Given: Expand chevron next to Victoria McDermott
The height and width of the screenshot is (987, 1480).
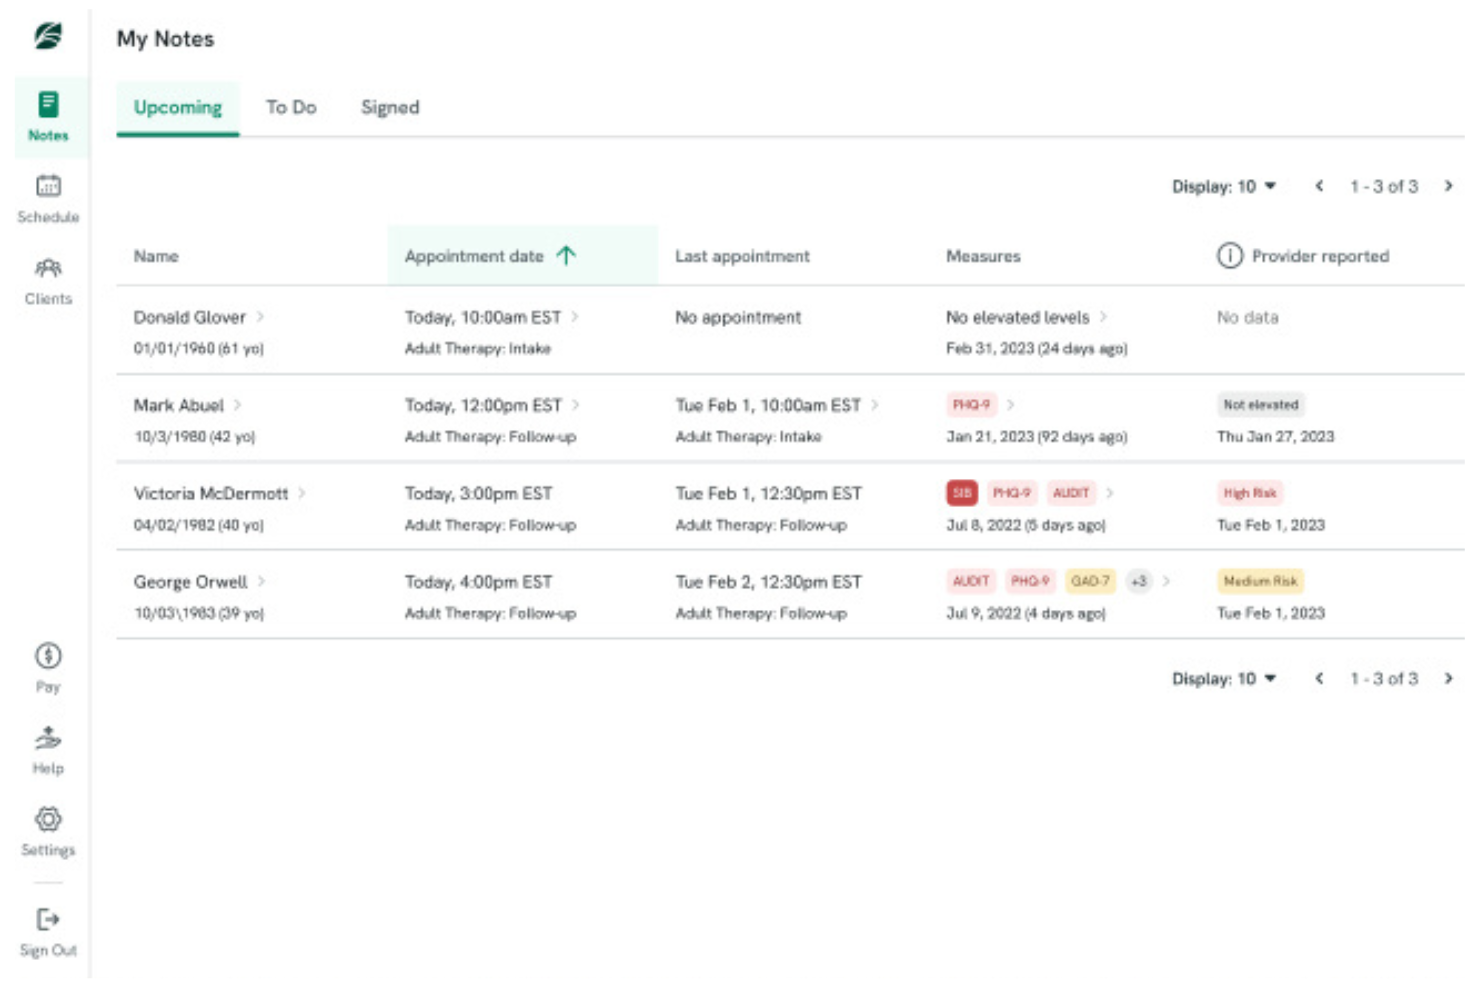Looking at the screenshot, I should point(302,493).
